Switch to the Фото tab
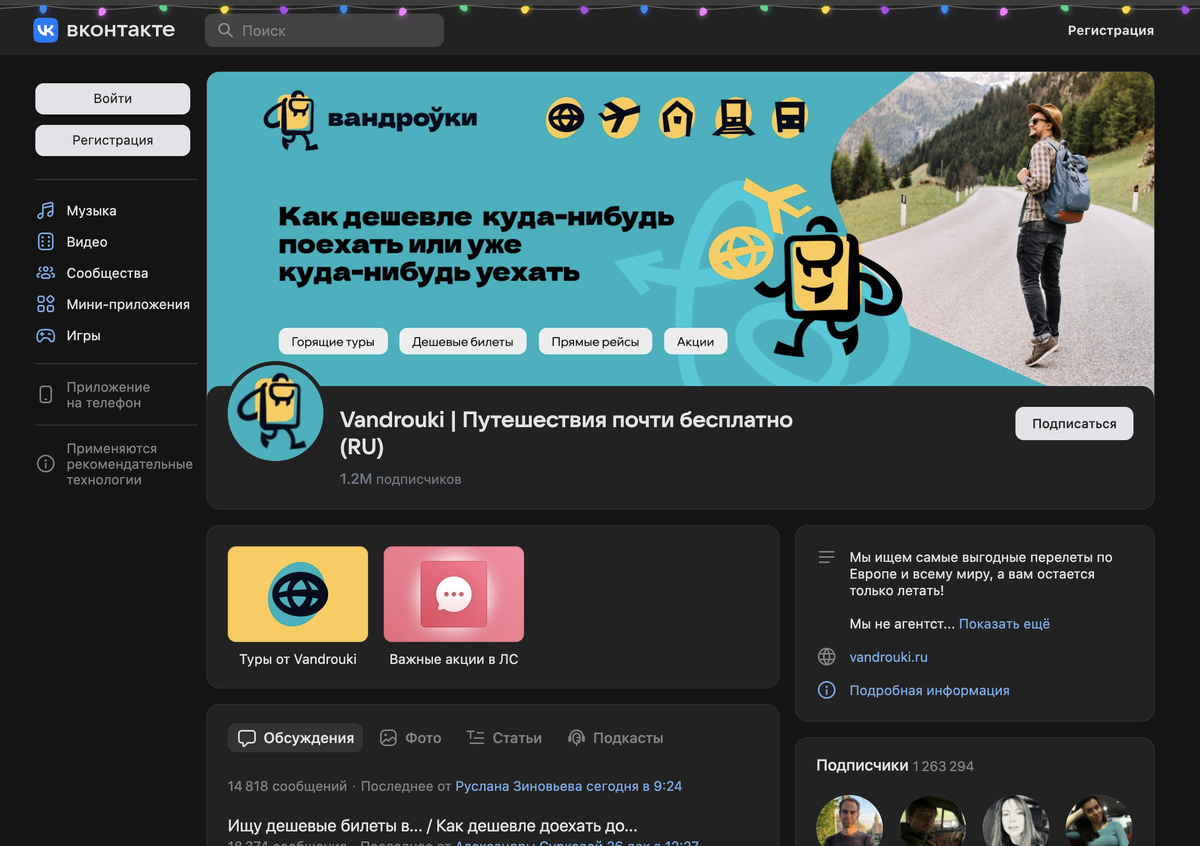The width and height of the screenshot is (1200, 846). click(x=411, y=738)
